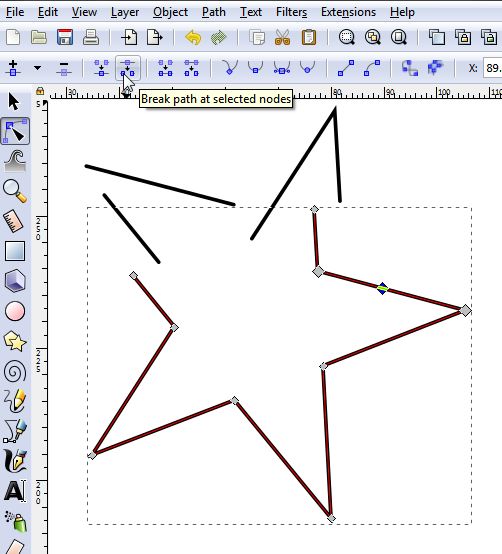
Task: Open the Object menu
Action: 170,12
